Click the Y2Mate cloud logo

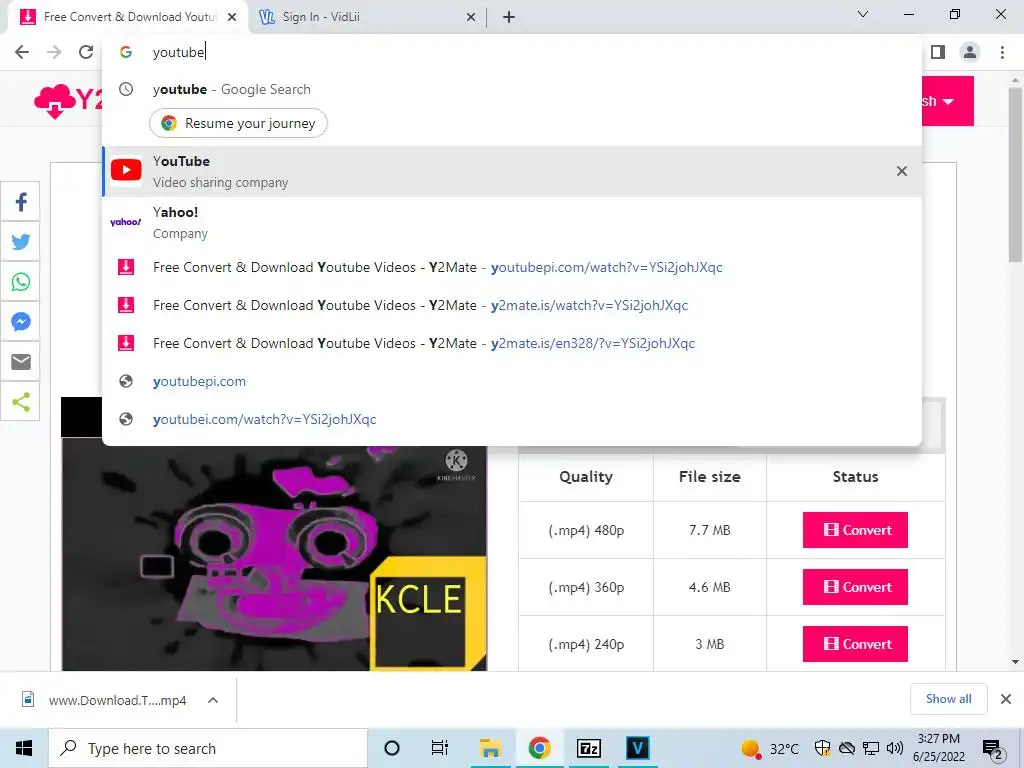[69, 101]
